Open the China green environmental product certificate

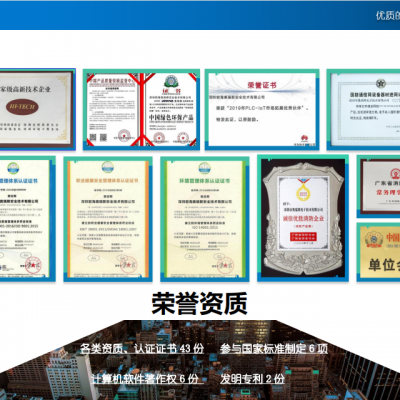click(141, 110)
